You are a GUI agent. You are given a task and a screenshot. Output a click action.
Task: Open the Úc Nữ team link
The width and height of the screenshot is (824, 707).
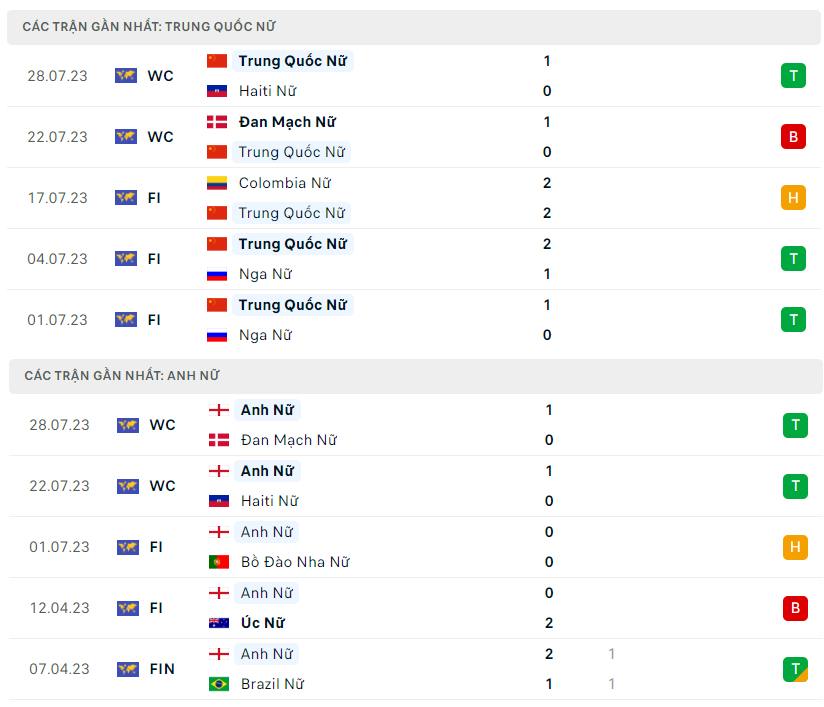(x=263, y=623)
